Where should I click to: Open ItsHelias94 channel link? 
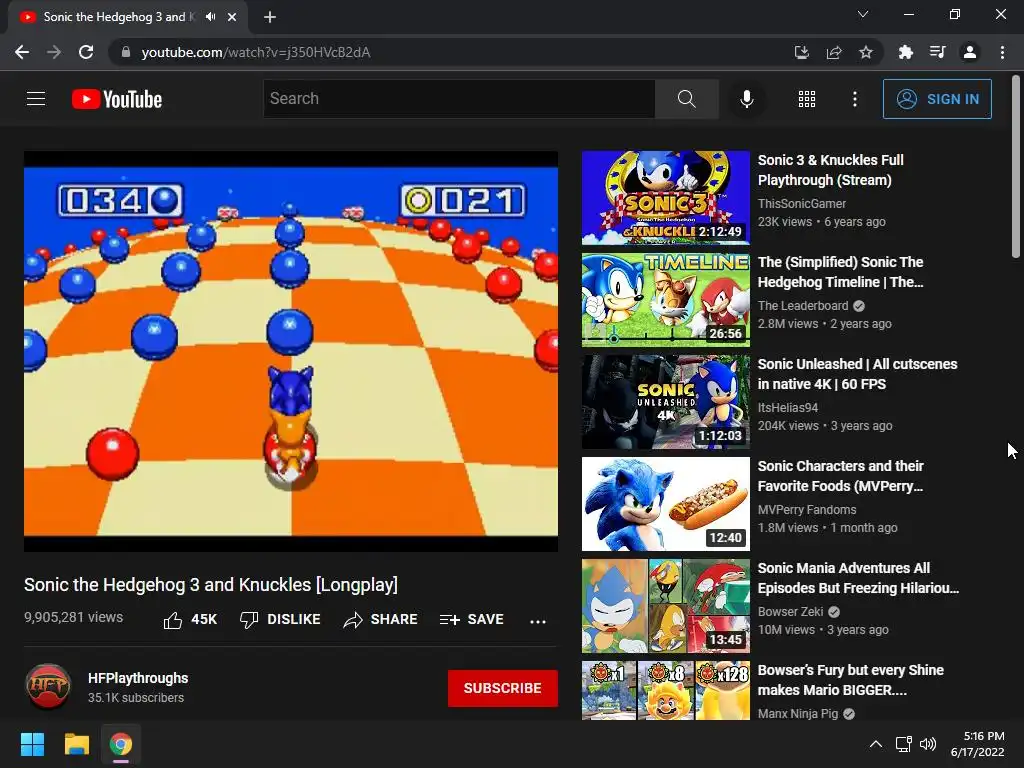(x=788, y=408)
